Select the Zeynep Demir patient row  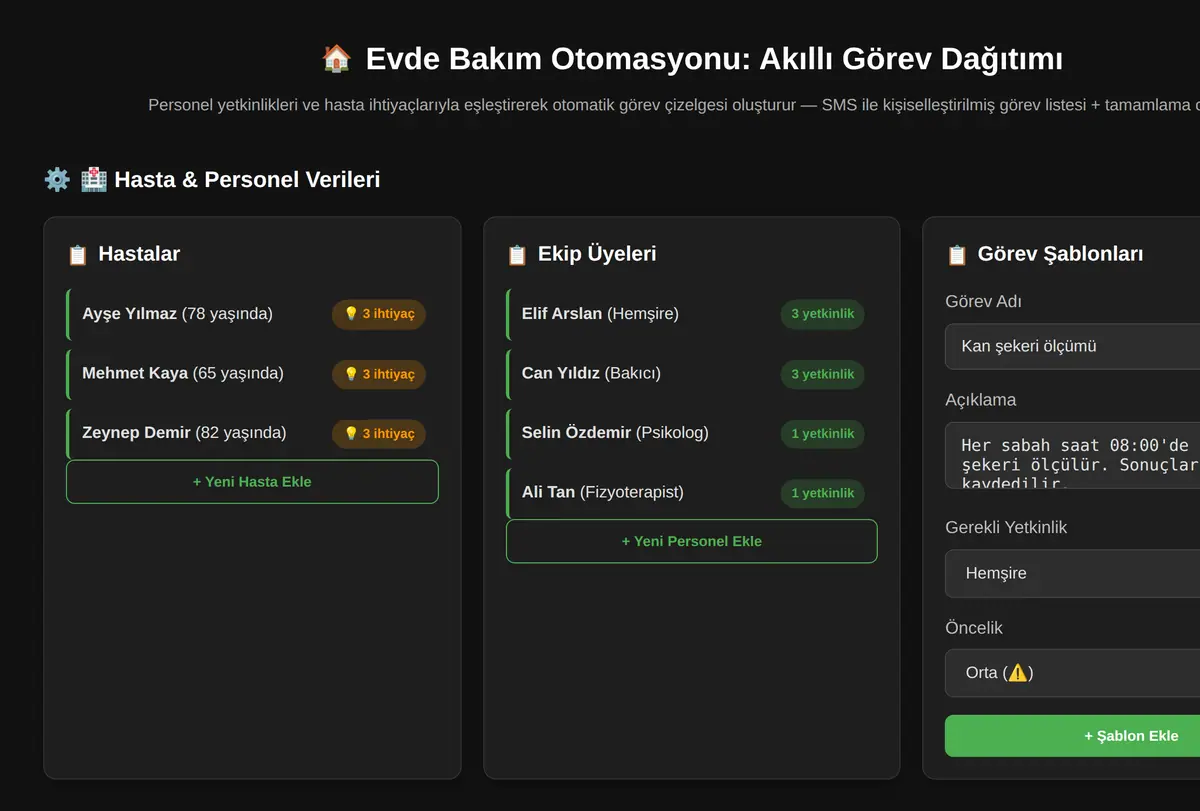(x=252, y=433)
